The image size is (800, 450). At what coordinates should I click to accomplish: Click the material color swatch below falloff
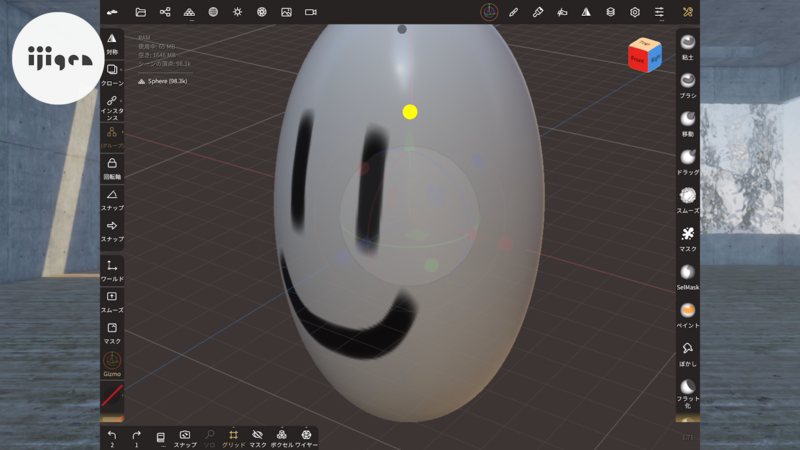[112, 419]
